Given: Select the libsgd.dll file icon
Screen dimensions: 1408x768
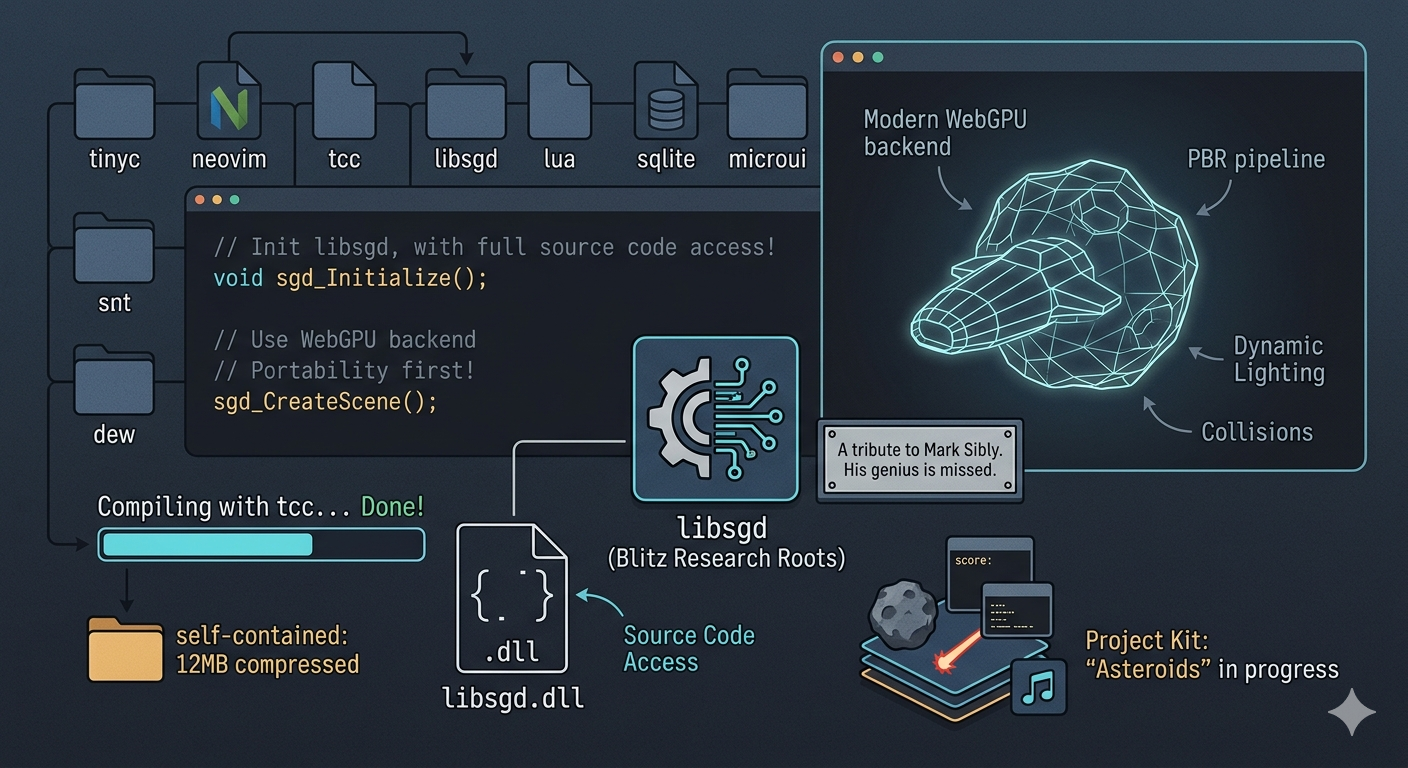Looking at the screenshot, I should coord(512,597).
